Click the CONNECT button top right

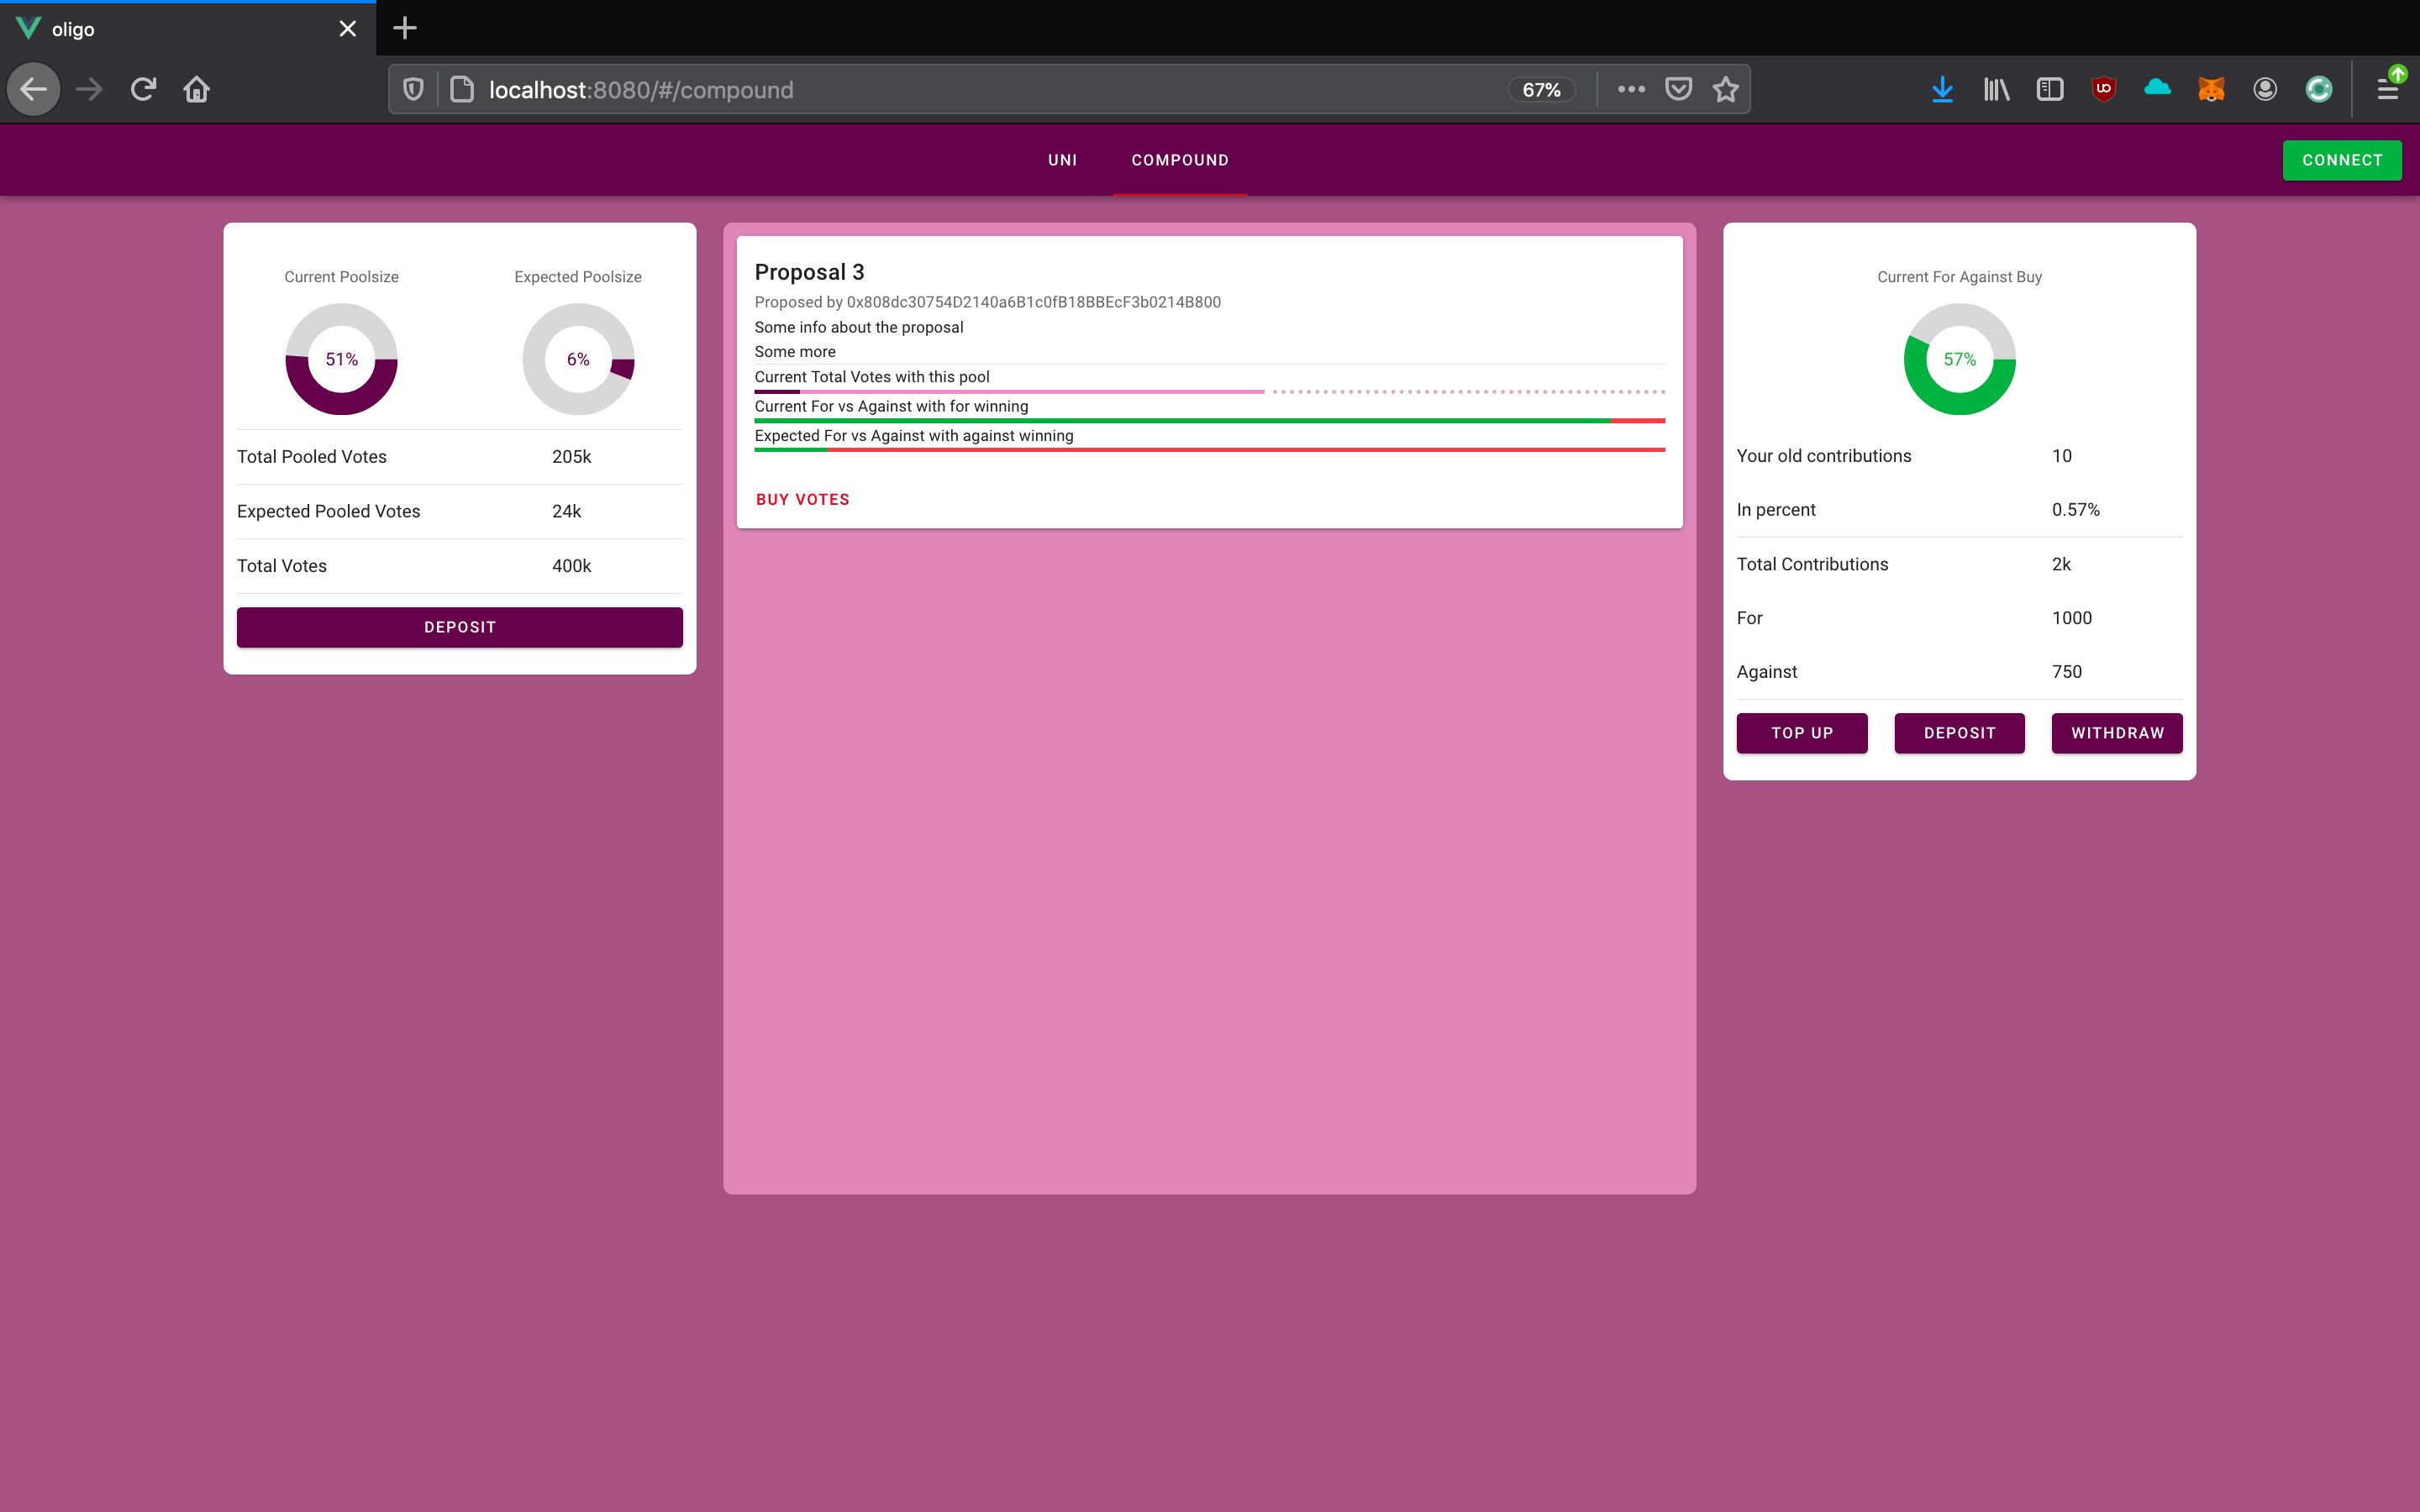pyautogui.click(x=2342, y=159)
